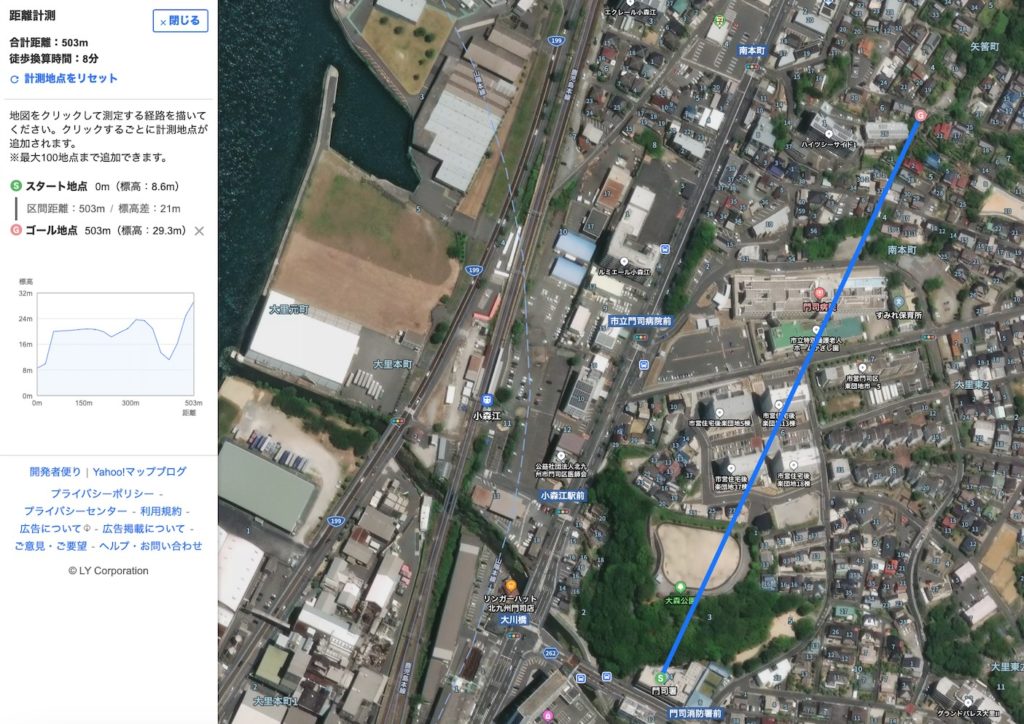Click the リンガーハット restaurant pin icon
Screen dimensions: 1024x724
pos(511,587)
